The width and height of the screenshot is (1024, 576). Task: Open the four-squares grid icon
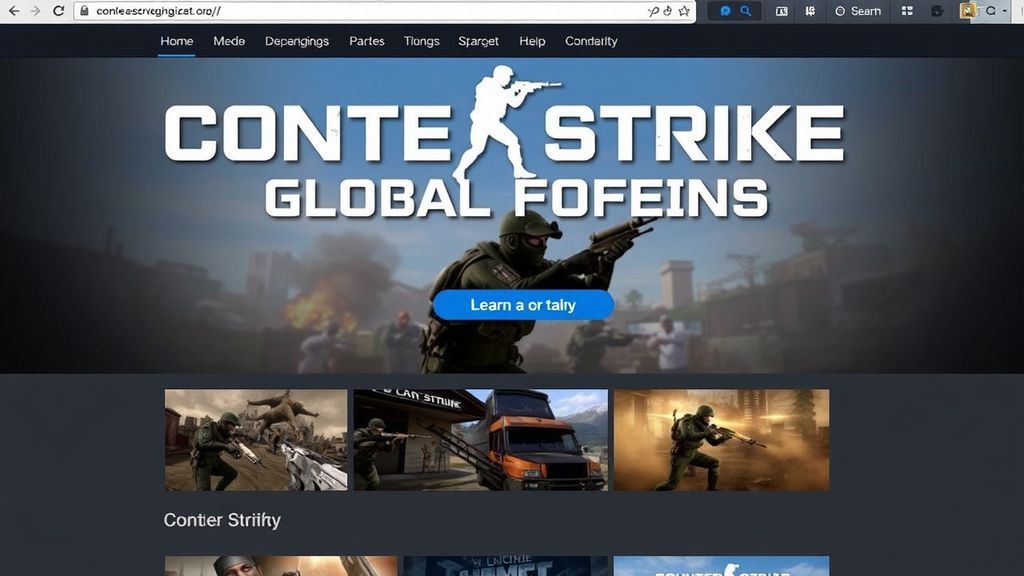907,11
